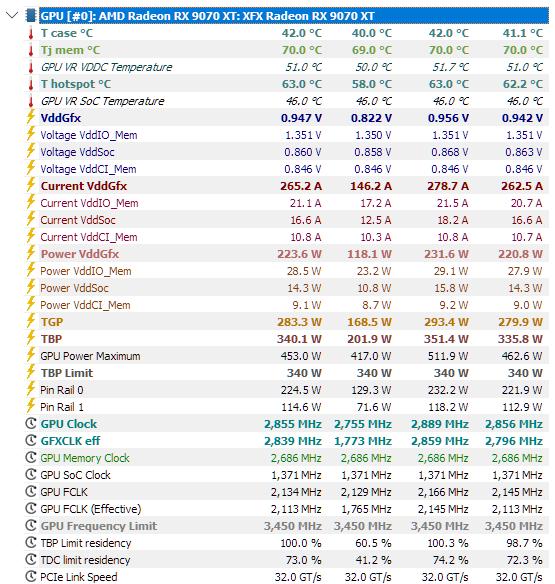Click the GPU chip icon in header row

31,16
